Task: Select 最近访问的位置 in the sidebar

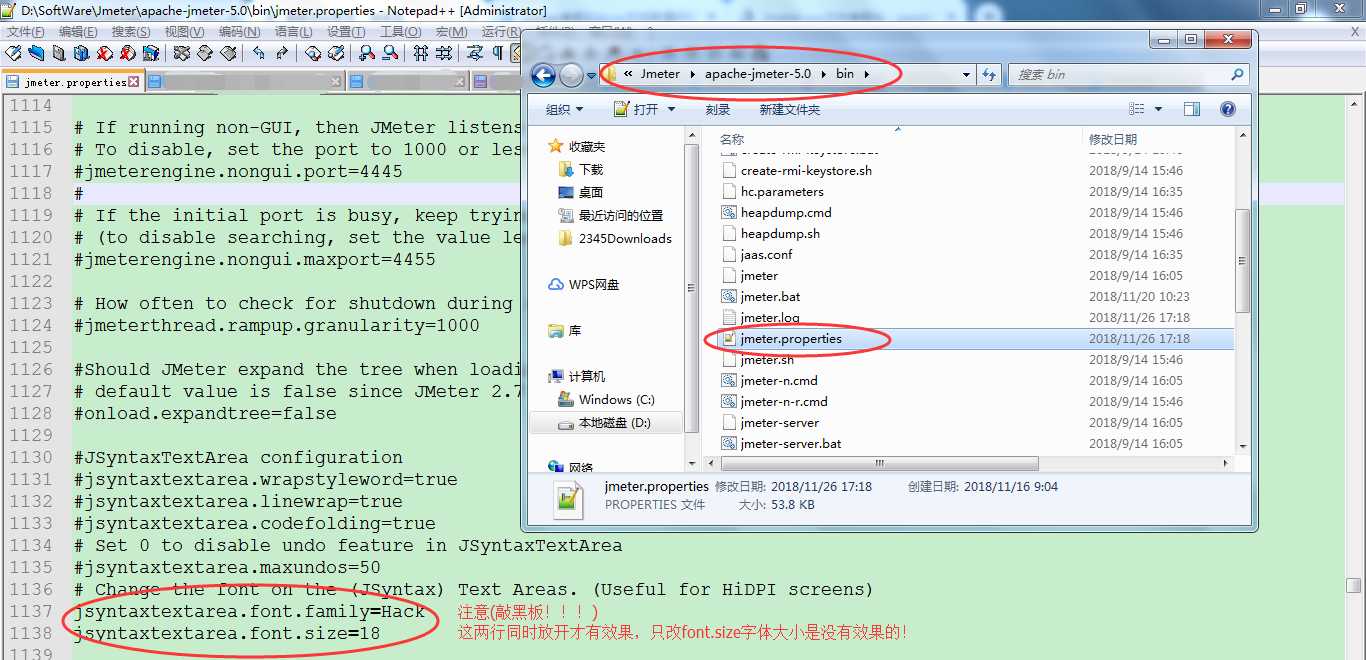Action: point(611,215)
